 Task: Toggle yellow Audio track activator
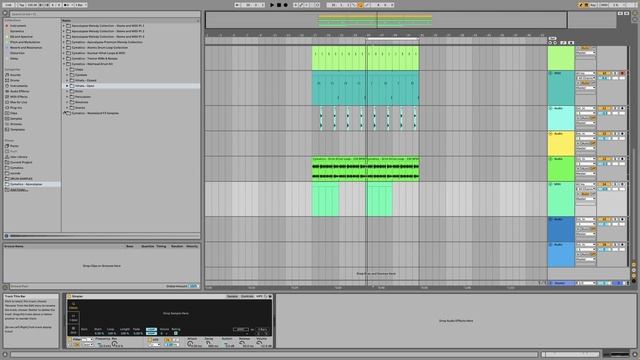[x=604, y=134]
